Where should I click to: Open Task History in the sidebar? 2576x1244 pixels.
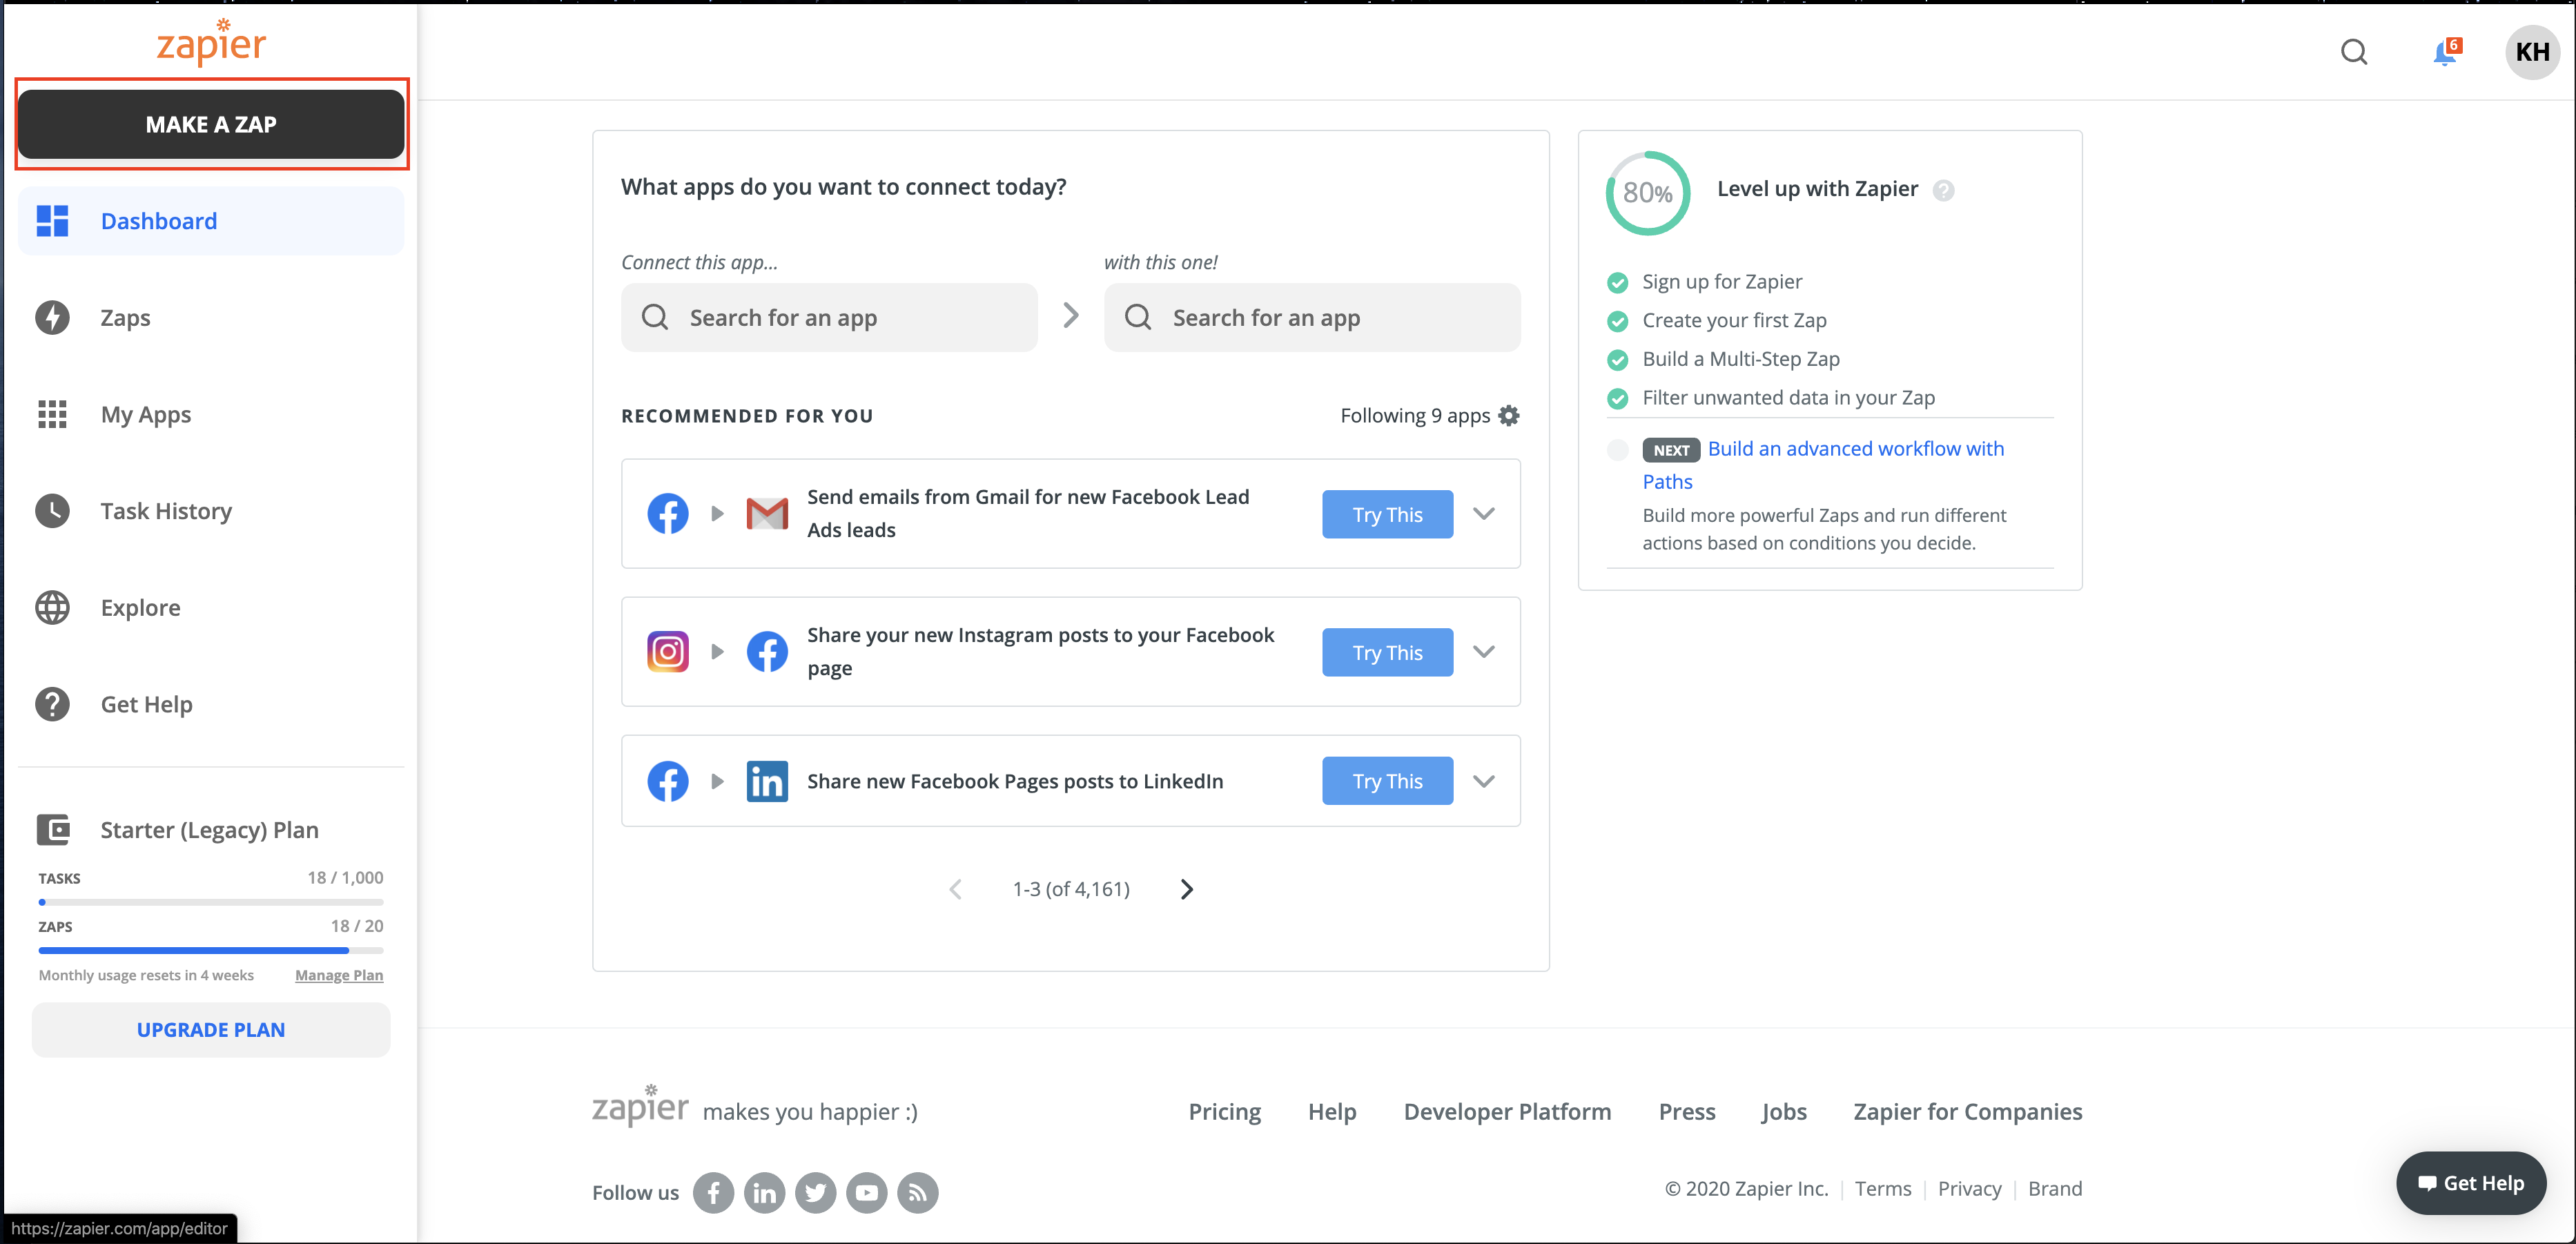point(211,511)
